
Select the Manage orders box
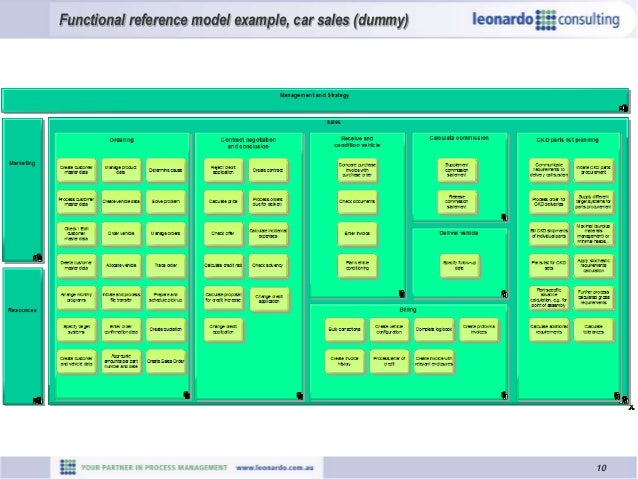(x=165, y=234)
